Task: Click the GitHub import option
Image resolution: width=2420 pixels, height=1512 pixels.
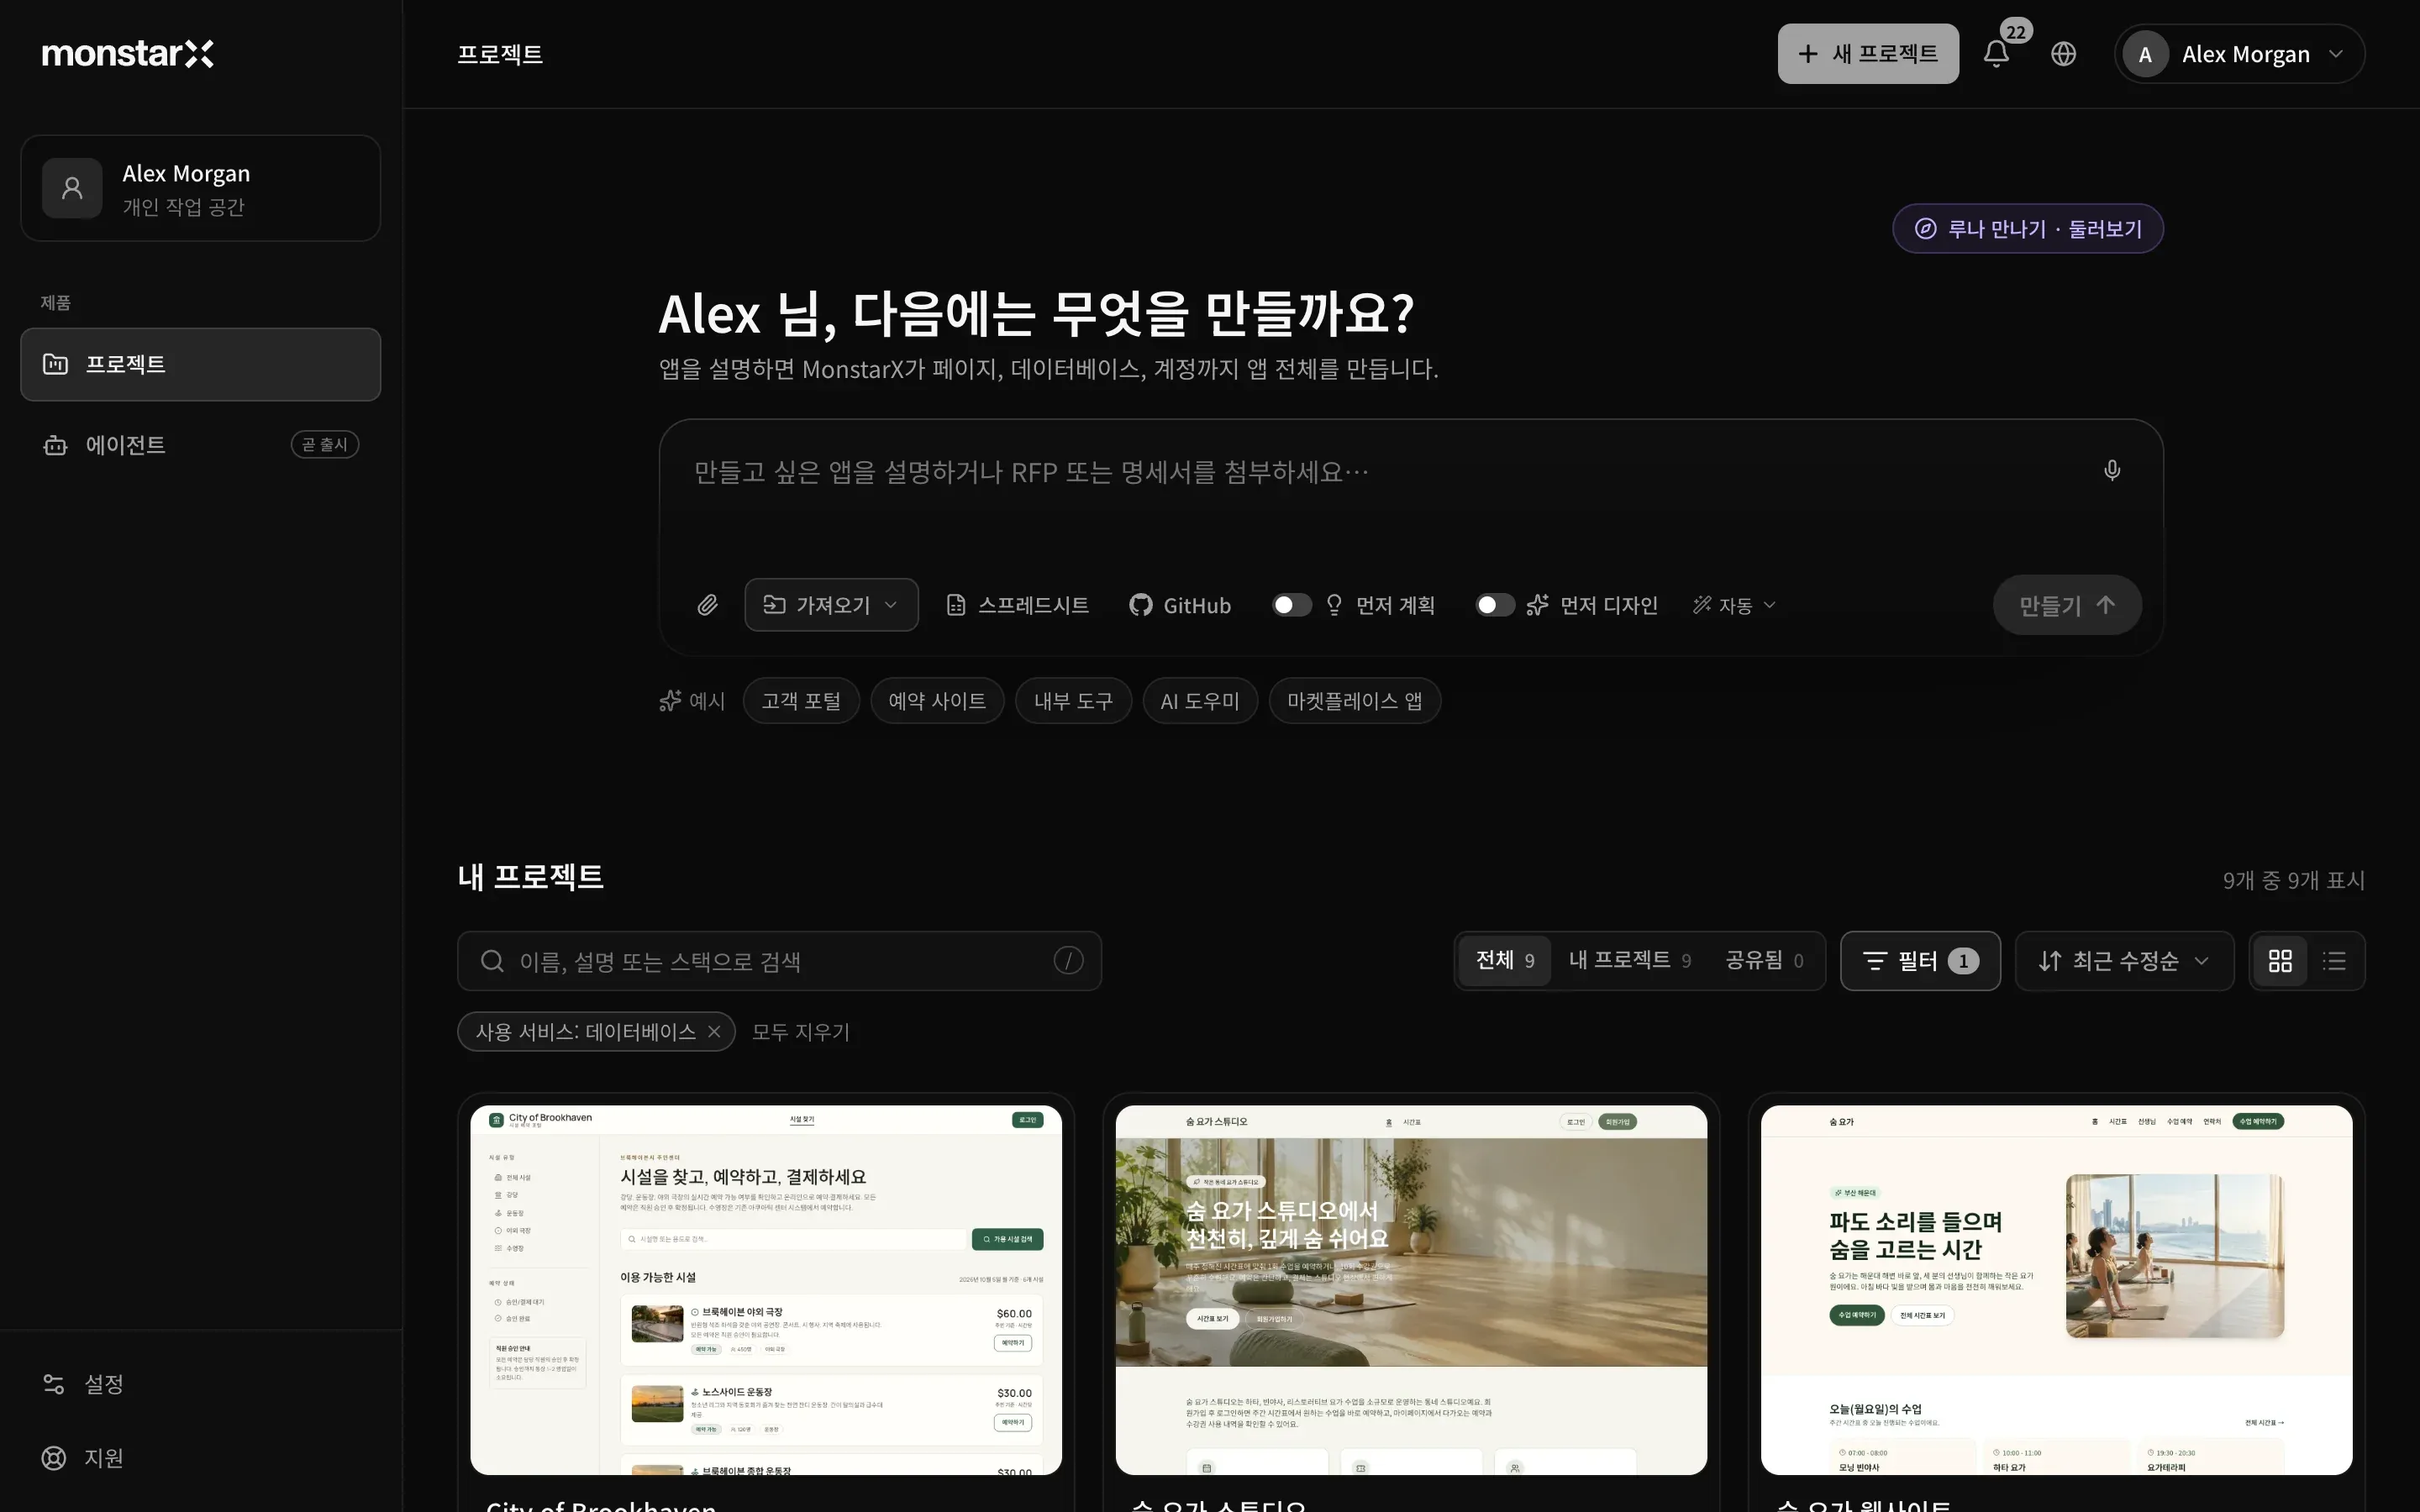Action: (x=1180, y=605)
